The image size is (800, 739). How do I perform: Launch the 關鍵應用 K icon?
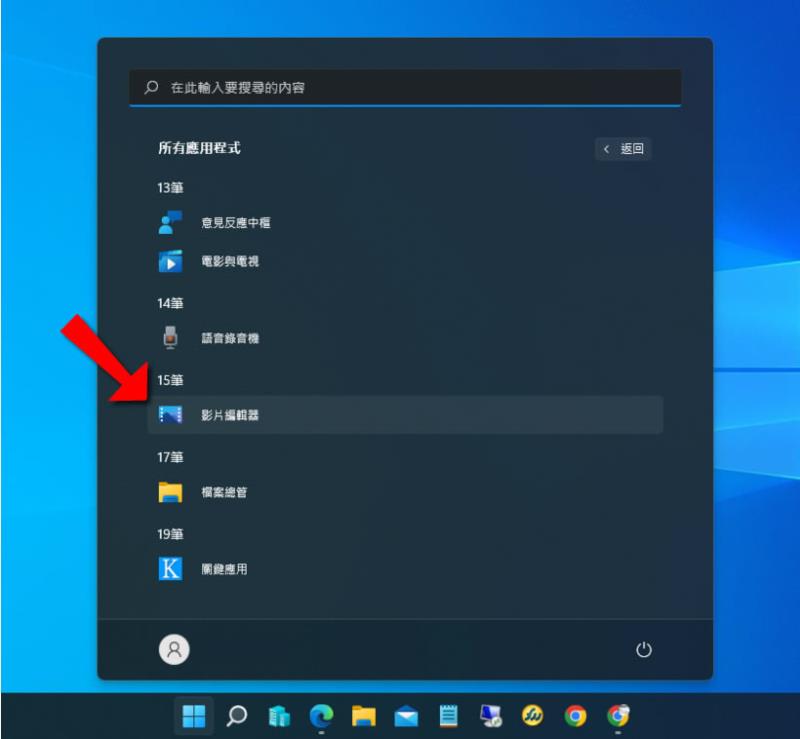(x=170, y=569)
